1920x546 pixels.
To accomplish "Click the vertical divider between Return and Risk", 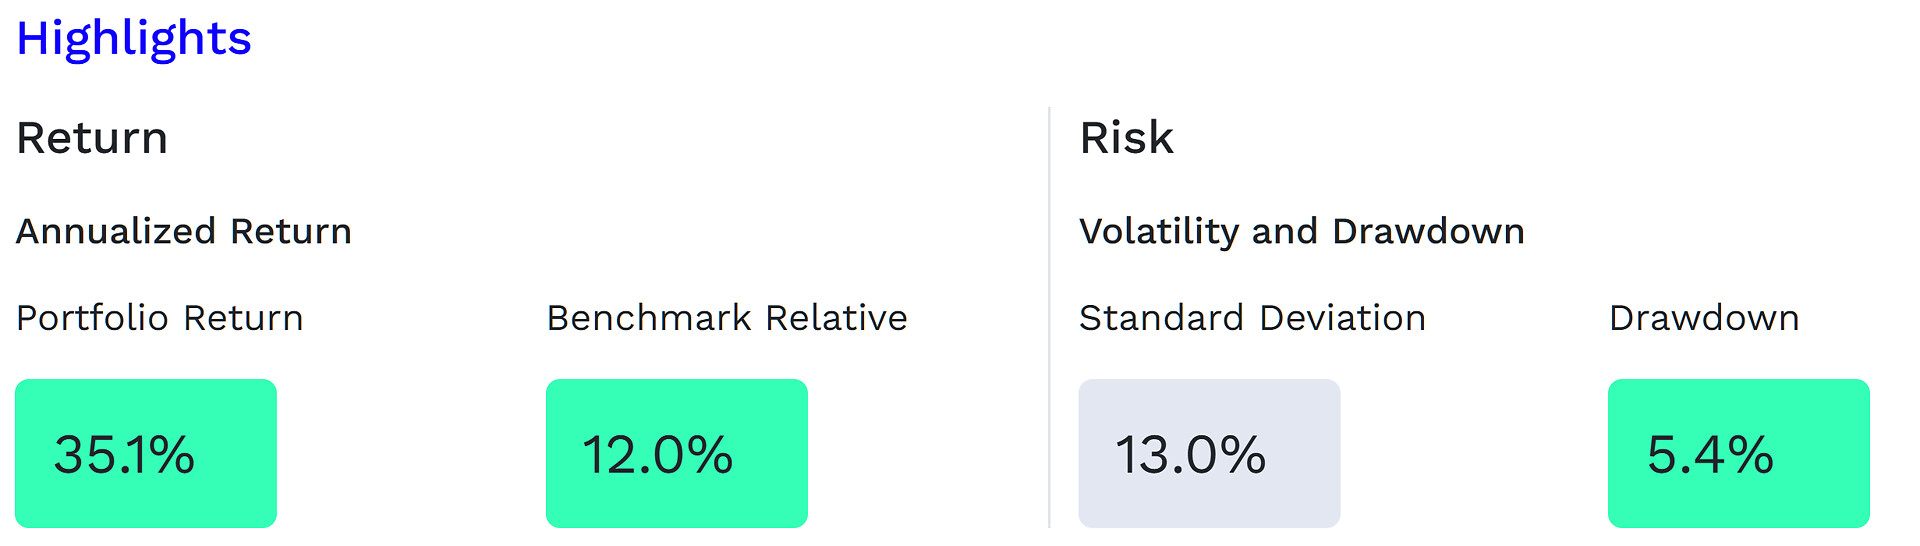I will pyautogui.click(x=1049, y=316).
